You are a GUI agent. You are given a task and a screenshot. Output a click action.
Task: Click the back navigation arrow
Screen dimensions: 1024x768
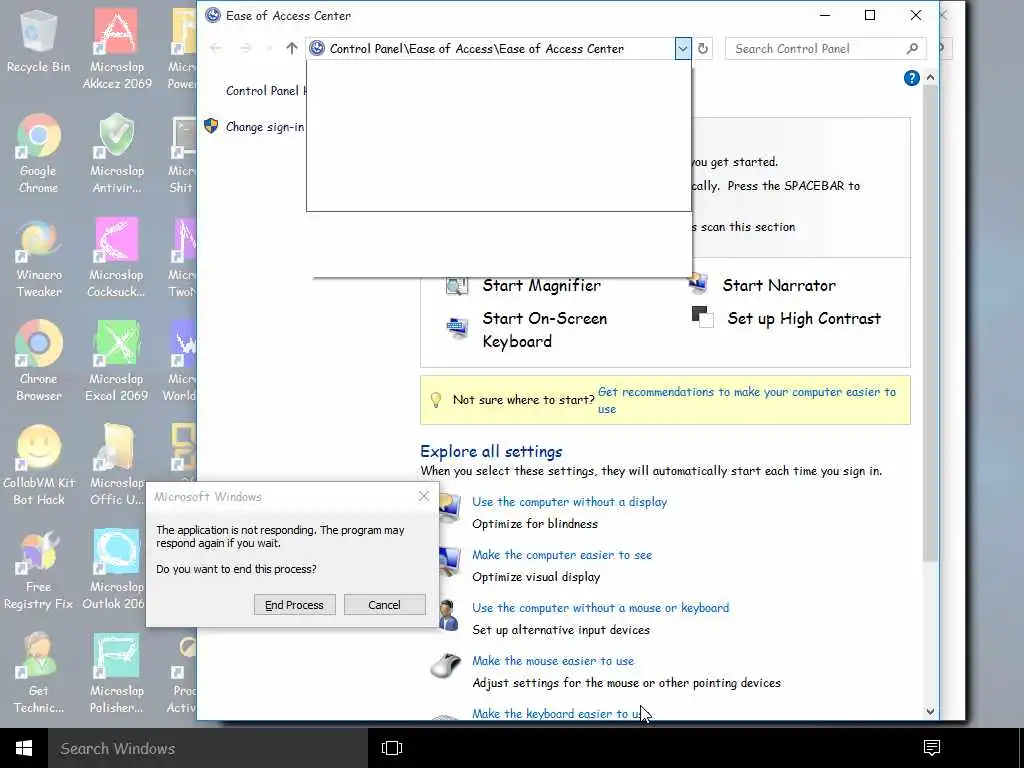click(x=216, y=48)
